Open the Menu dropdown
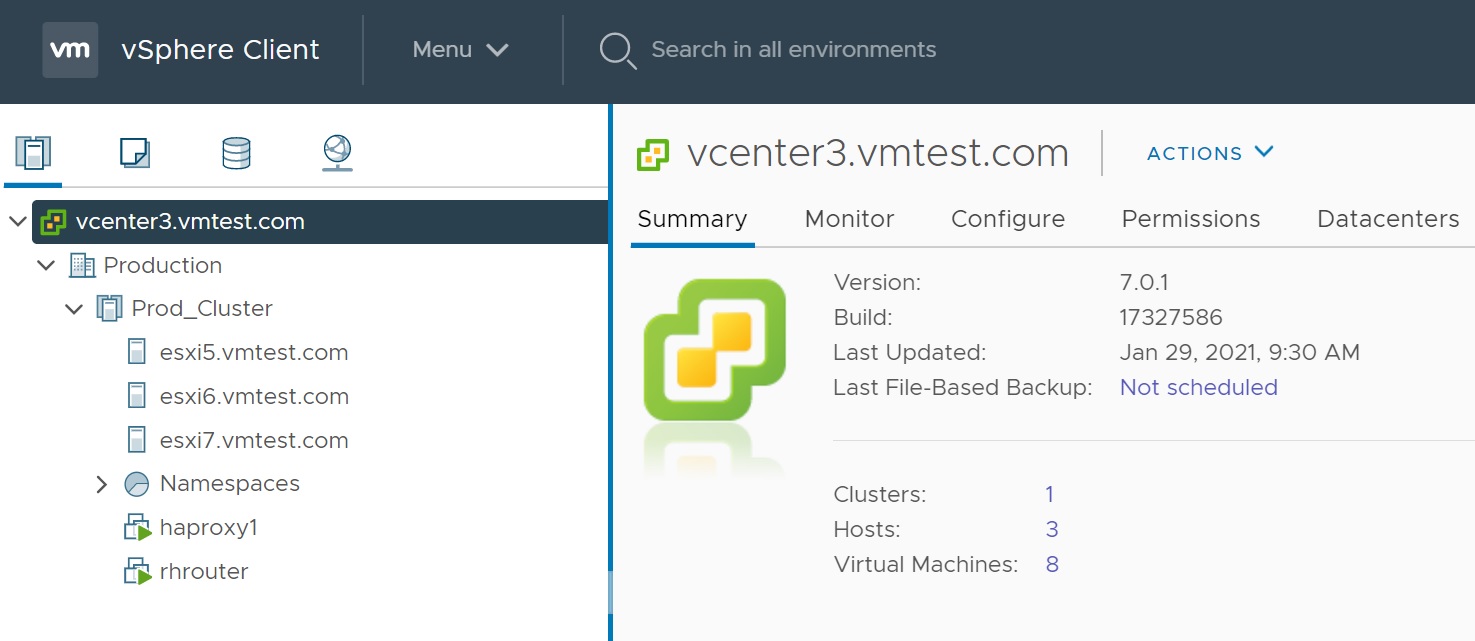The width and height of the screenshot is (1475, 641). coord(460,50)
